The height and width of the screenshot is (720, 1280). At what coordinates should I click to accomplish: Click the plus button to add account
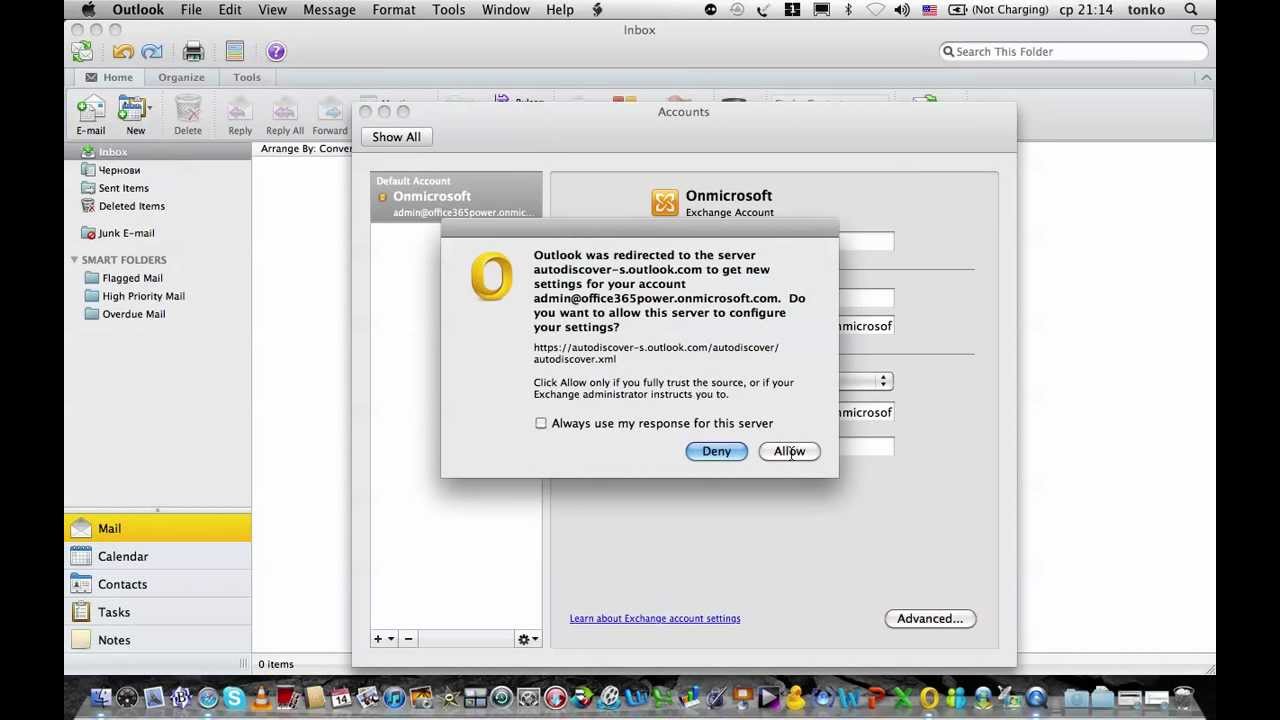coord(378,639)
